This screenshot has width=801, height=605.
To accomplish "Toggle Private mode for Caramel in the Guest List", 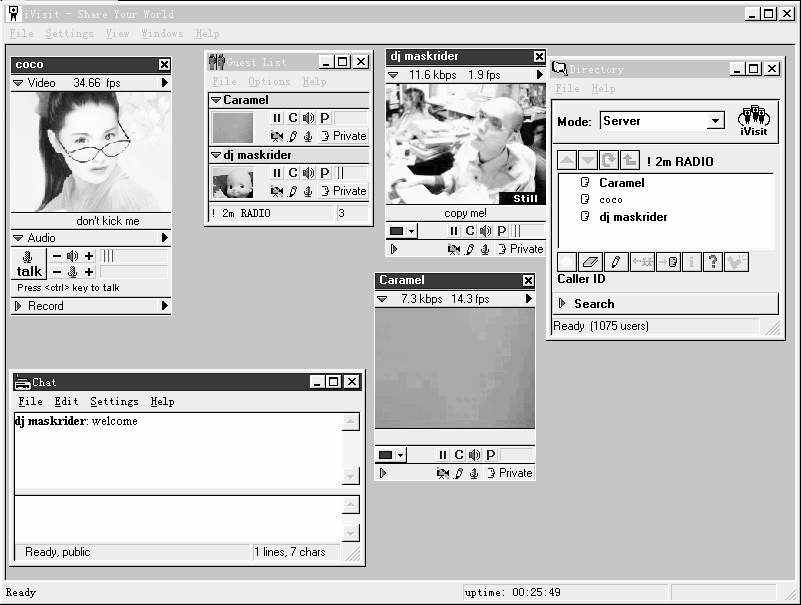I will [x=343, y=136].
